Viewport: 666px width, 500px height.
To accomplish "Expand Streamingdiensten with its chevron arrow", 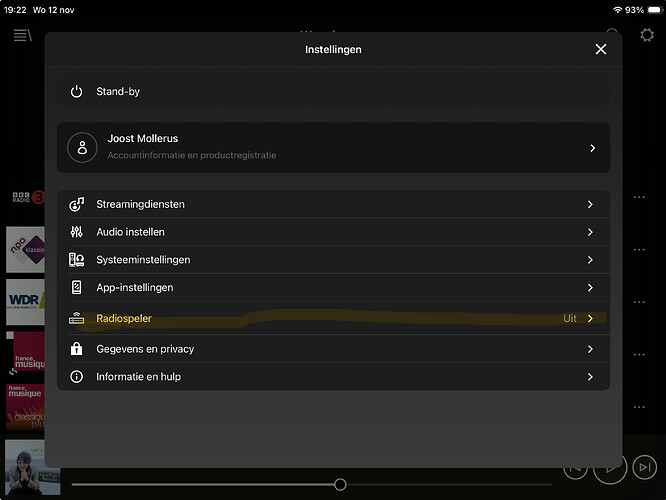I will [x=590, y=204].
